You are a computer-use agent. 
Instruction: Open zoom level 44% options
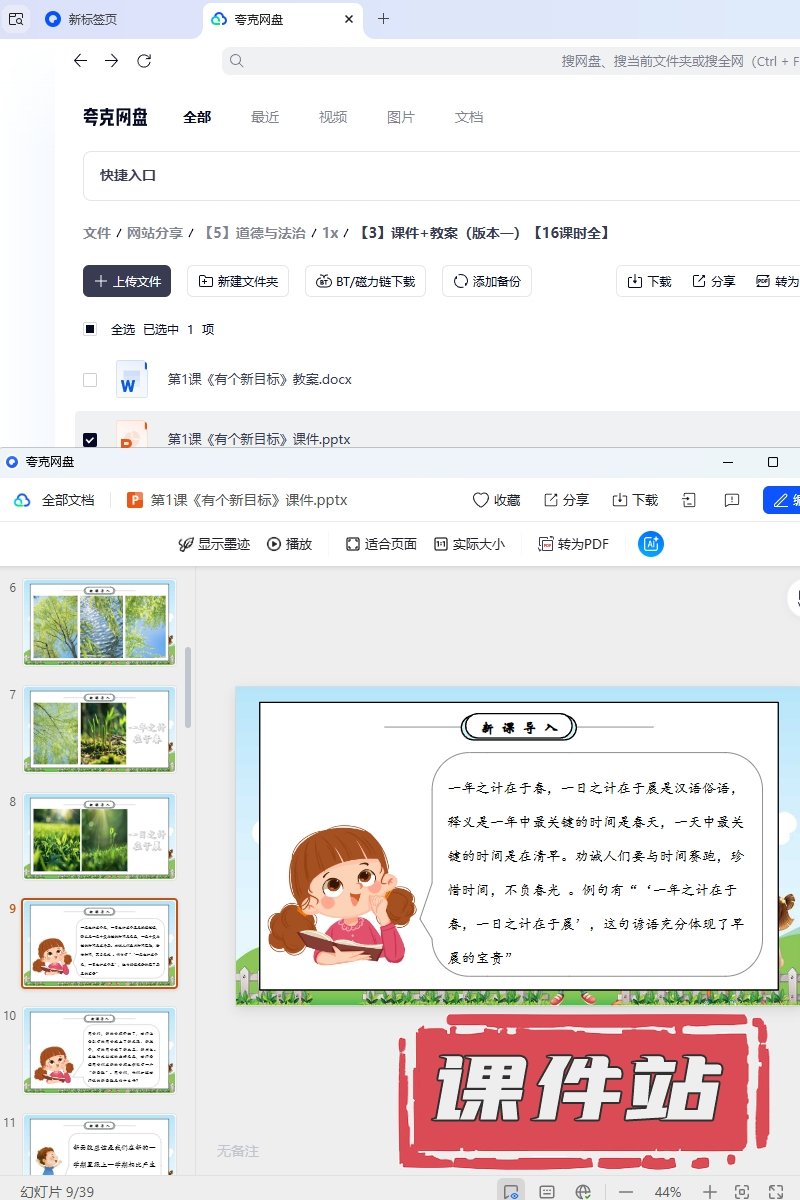coord(667,1191)
